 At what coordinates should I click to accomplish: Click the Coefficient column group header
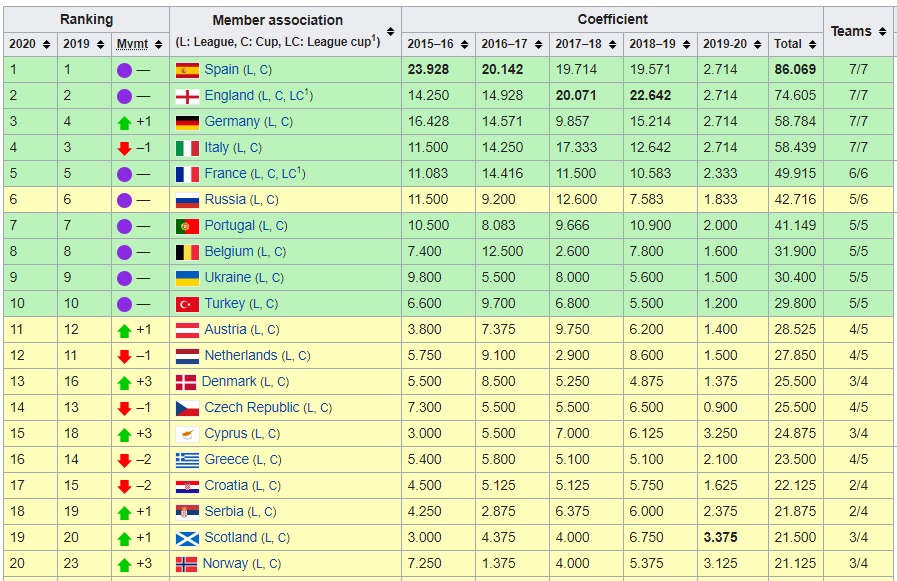coord(612,19)
